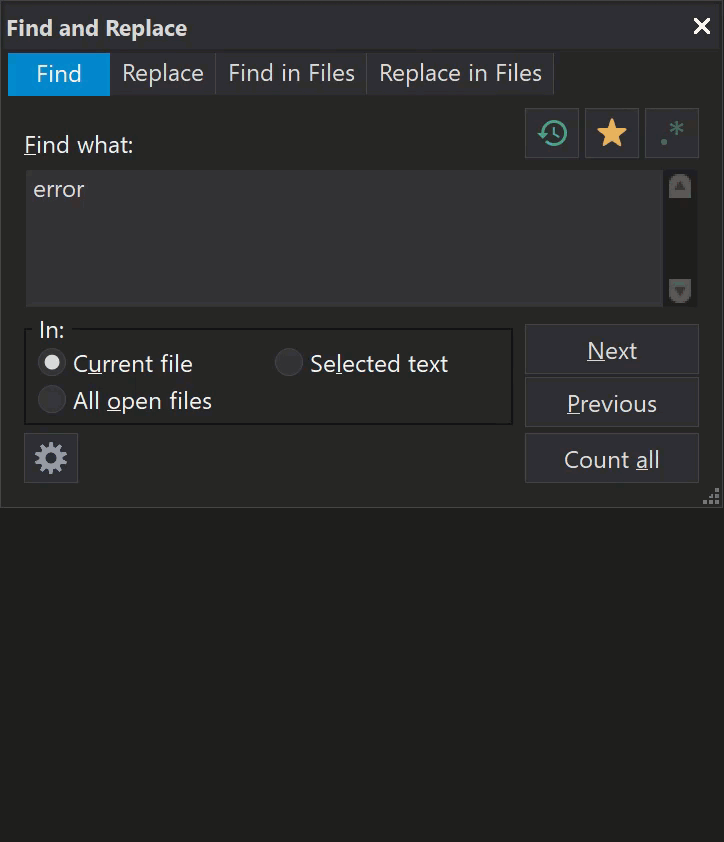Click the scrollbar down arrow icon
The width and height of the screenshot is (724, 842).
point(679,291)
